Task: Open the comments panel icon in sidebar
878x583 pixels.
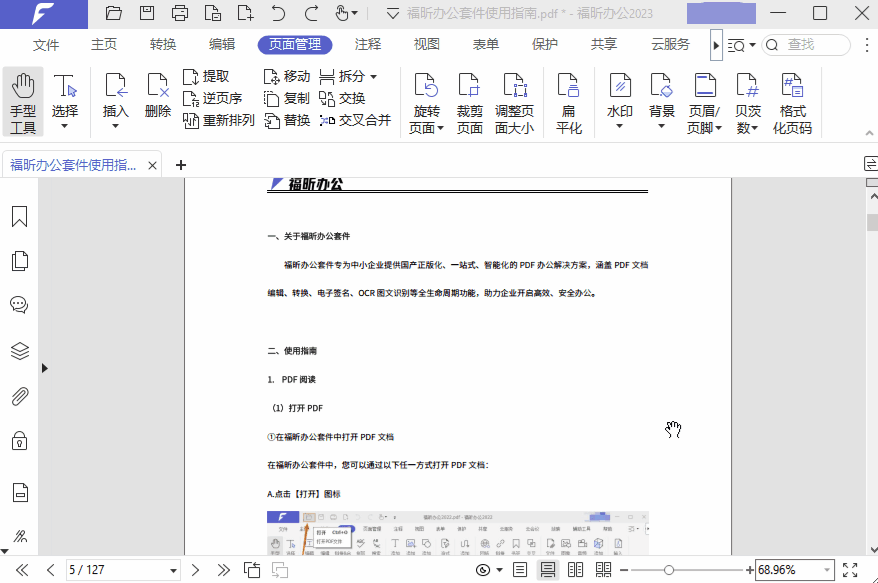Action: 19,305
